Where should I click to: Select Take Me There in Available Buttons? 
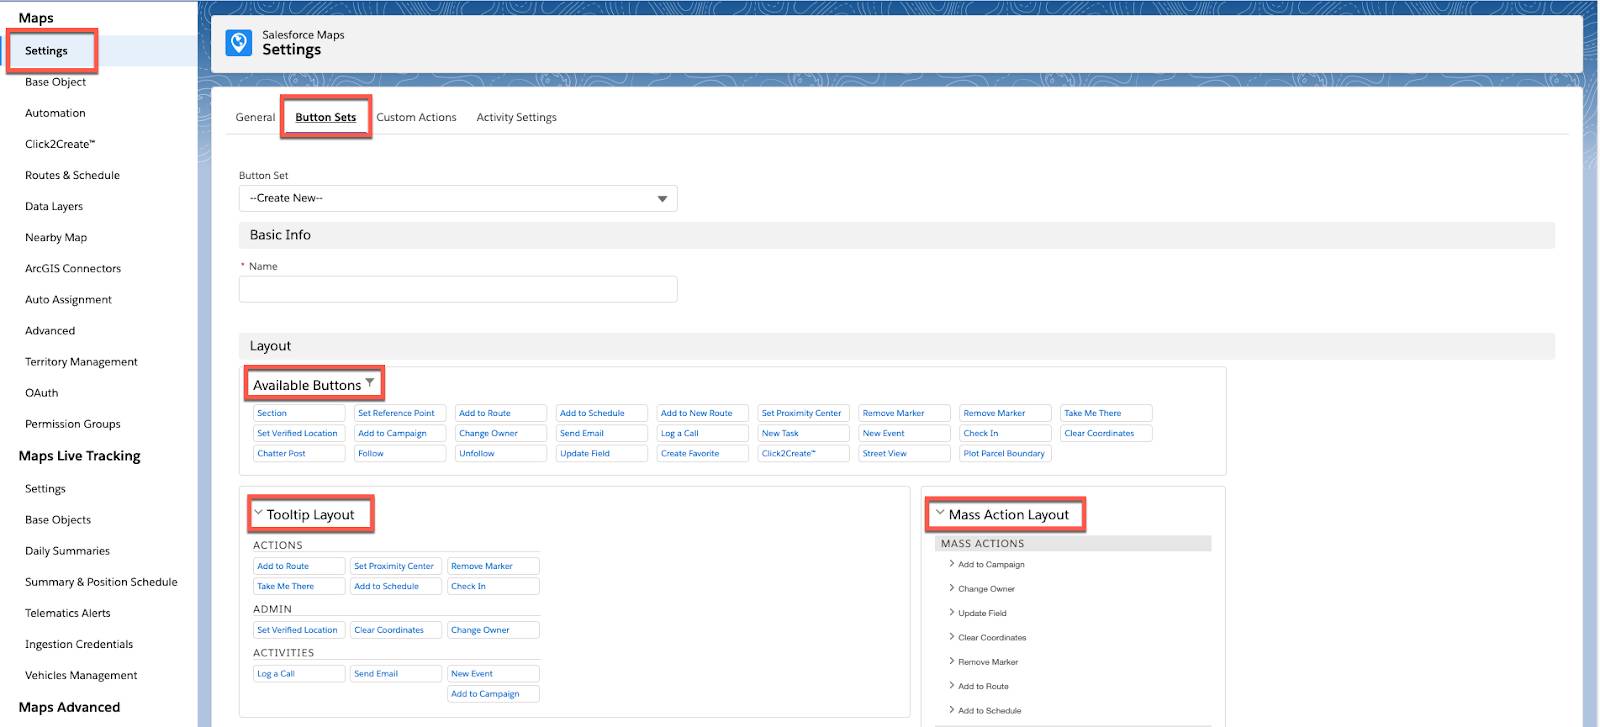[x=1107, y=413]
